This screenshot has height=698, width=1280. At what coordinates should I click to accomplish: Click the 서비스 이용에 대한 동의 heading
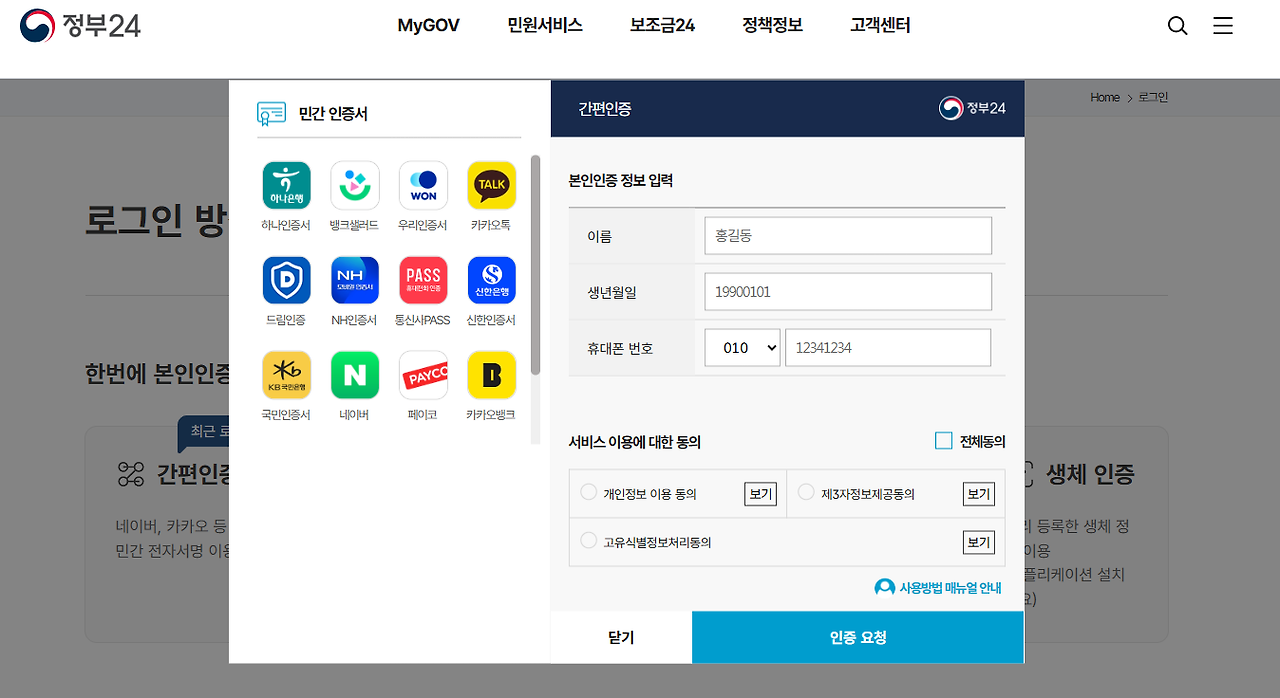click(x=635, y=441)
